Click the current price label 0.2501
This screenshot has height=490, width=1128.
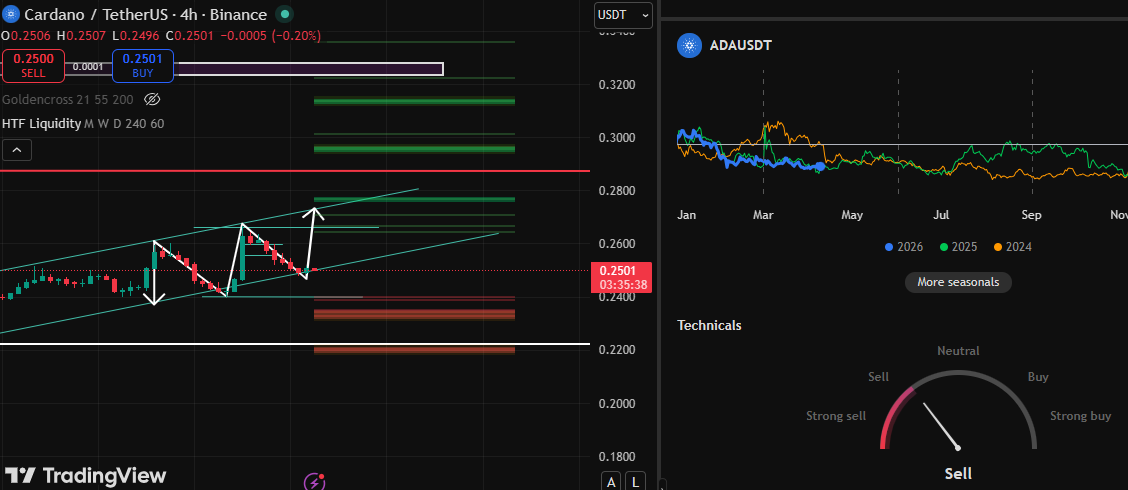pyautogui.click(x=616, y=271)
